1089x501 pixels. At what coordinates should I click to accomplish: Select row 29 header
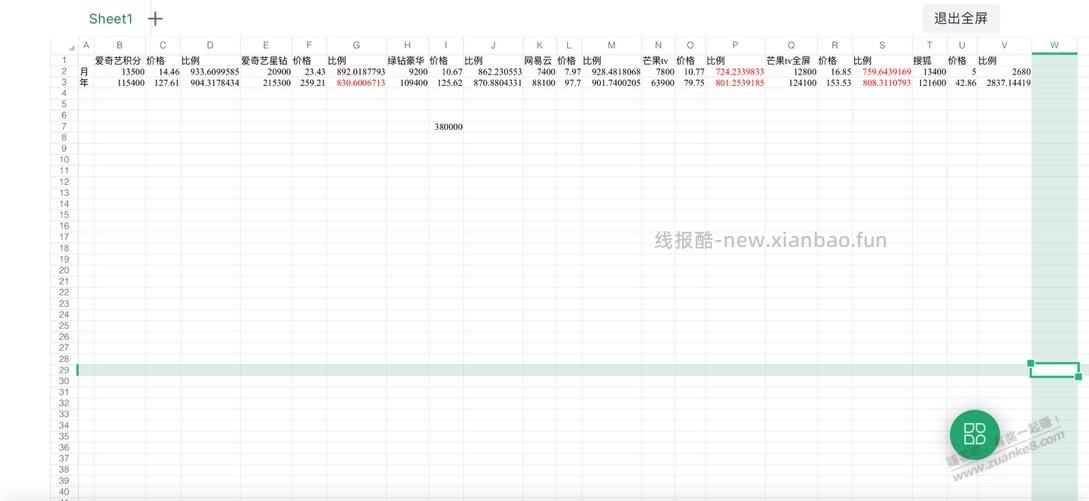(64, 370)
